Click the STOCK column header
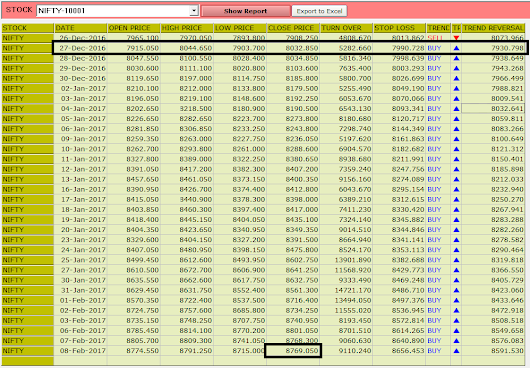Image resolution: width=530 pixels, height=368 pixels. pyautogui.click(x=27, y=28)
